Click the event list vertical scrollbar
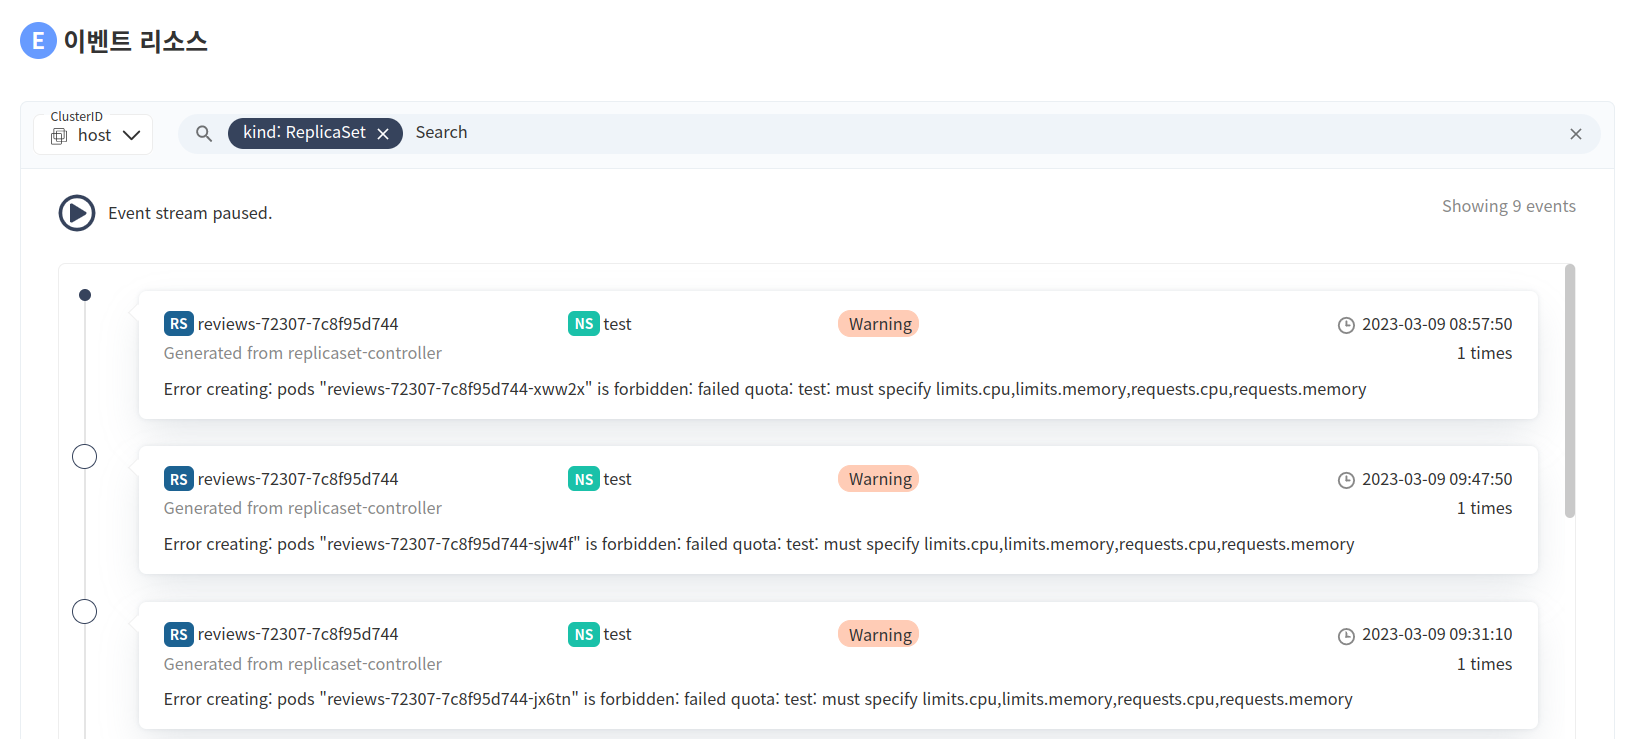The image size is (1652, 739). coord(1570,391)
